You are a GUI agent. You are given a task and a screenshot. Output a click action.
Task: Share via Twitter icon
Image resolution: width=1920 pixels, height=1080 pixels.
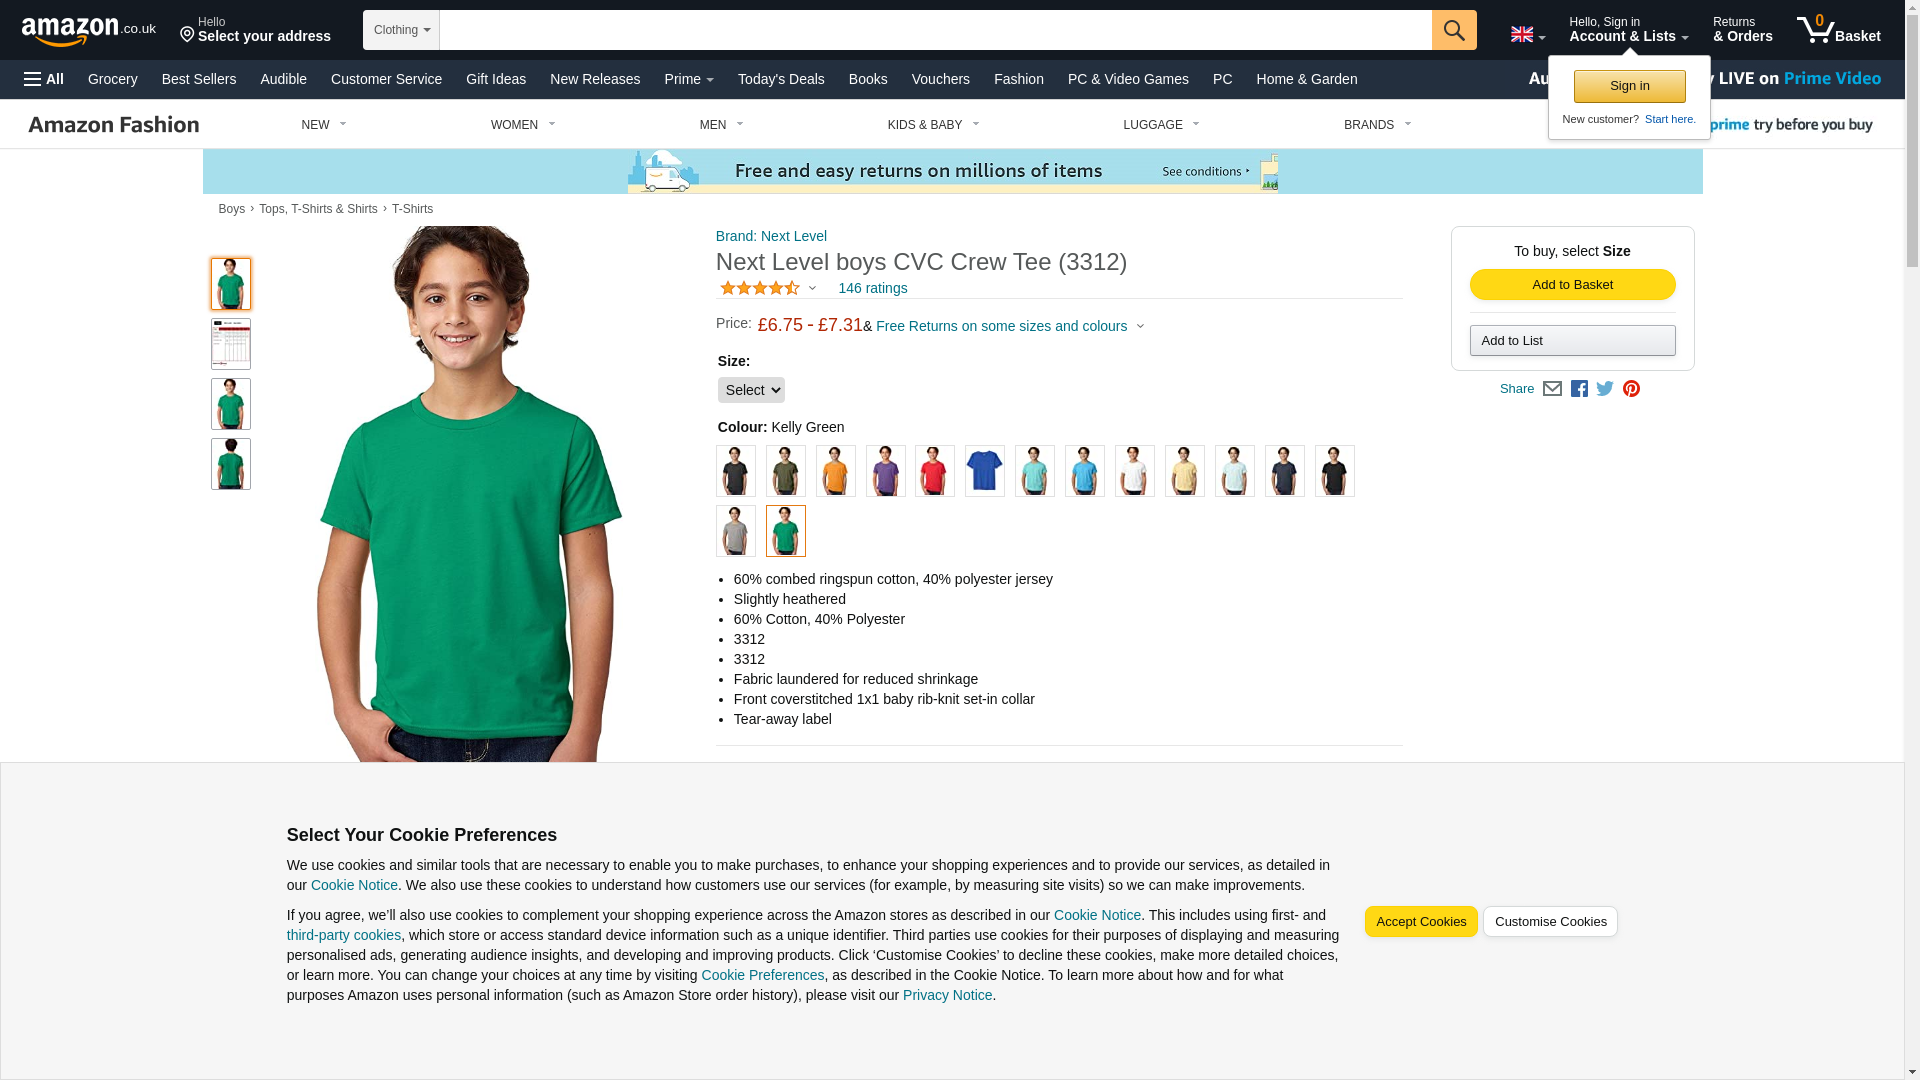(1605, 389)
